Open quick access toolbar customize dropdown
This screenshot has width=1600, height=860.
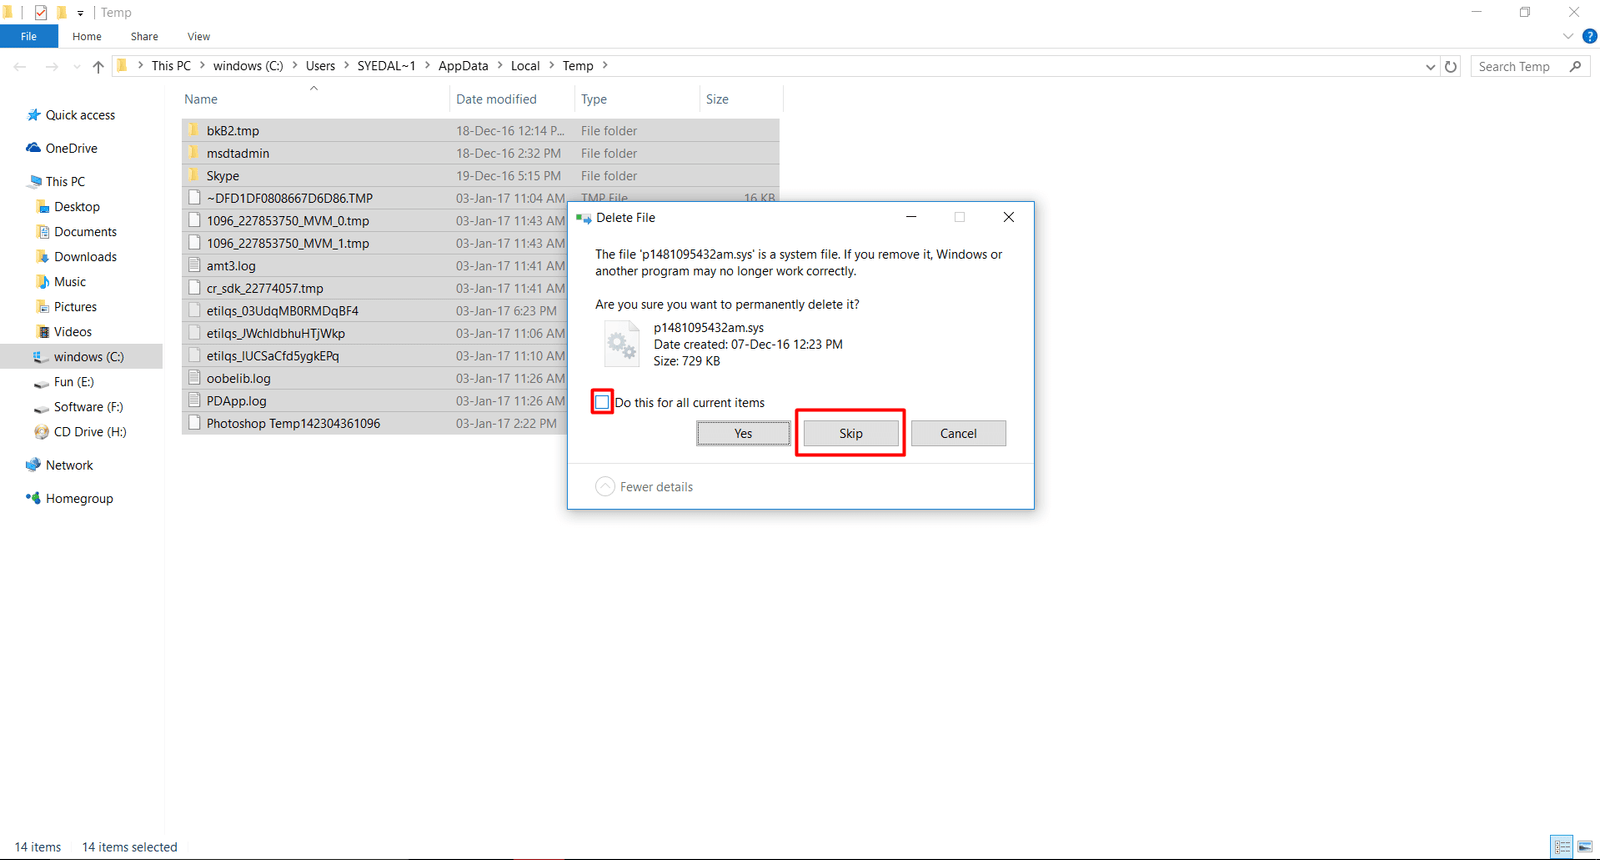click(80, 13)
